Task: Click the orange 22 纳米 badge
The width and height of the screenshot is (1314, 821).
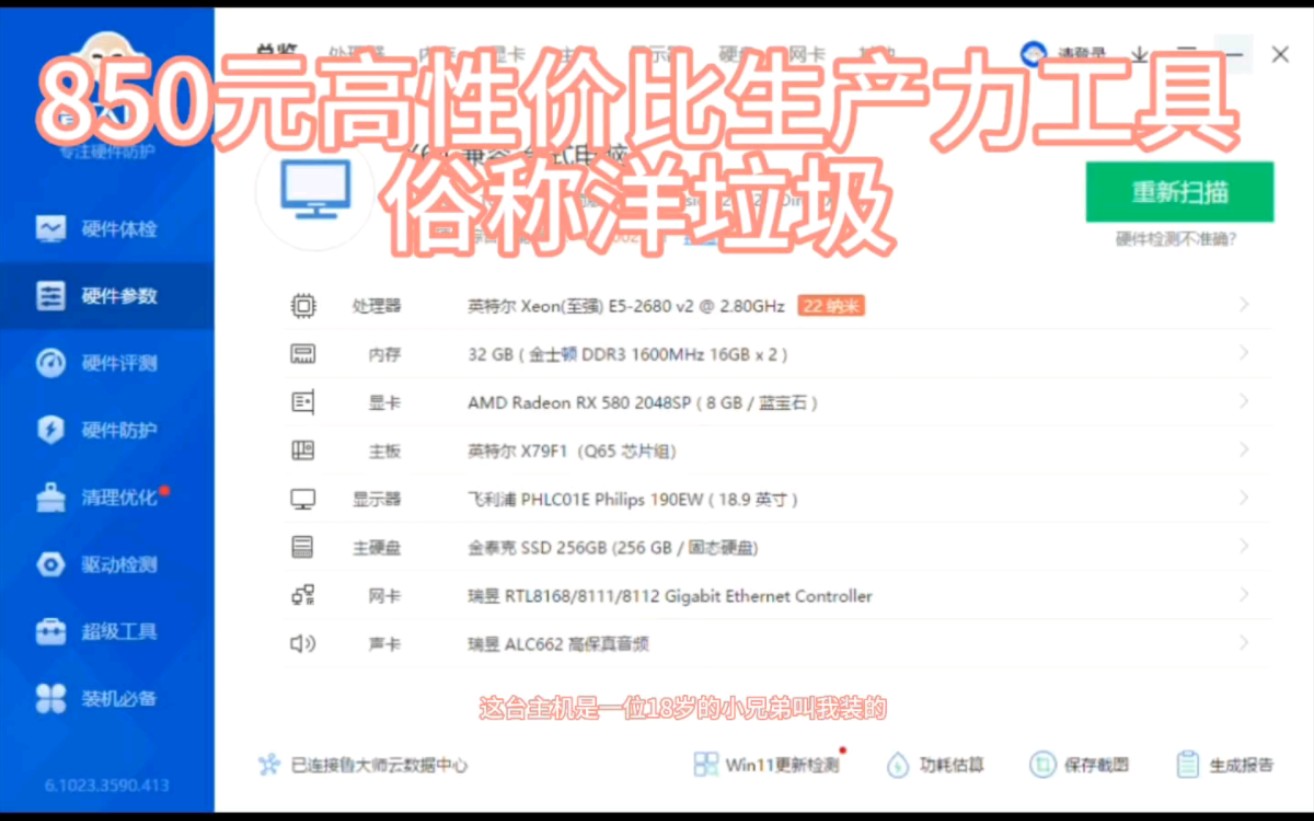Action: 831,306
